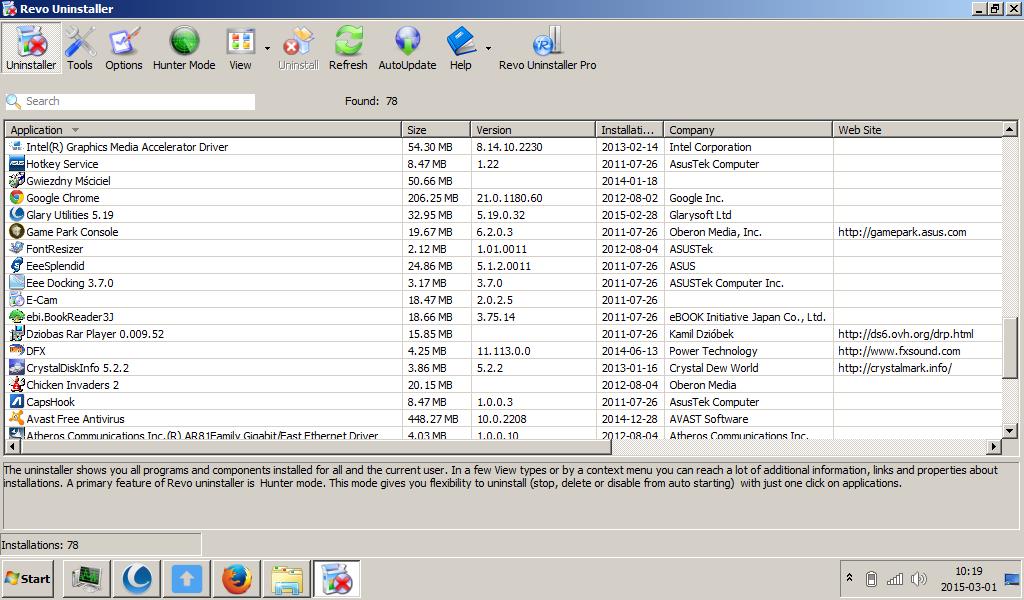The height and width of the screenshot is (600, 1024).
Task: Select the CapsHook icon
Action: click(x=17, y=402)
